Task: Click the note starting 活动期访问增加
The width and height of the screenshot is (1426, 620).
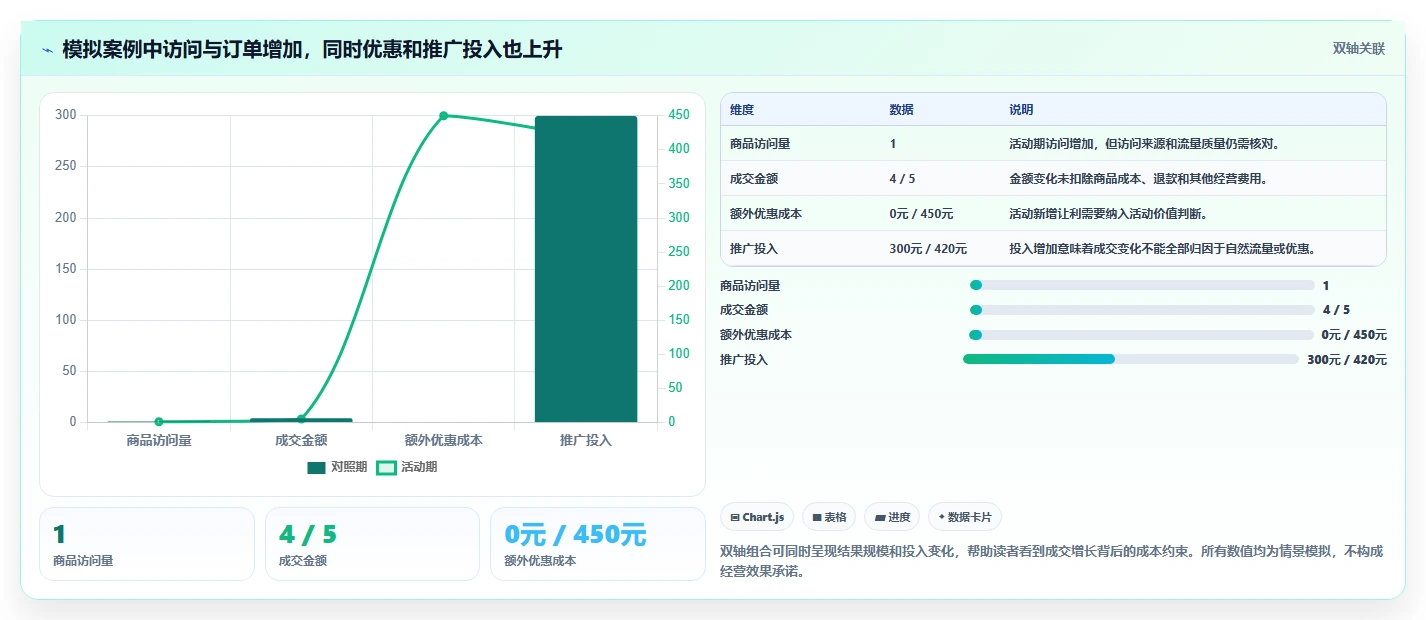Action: point(1145,144)
